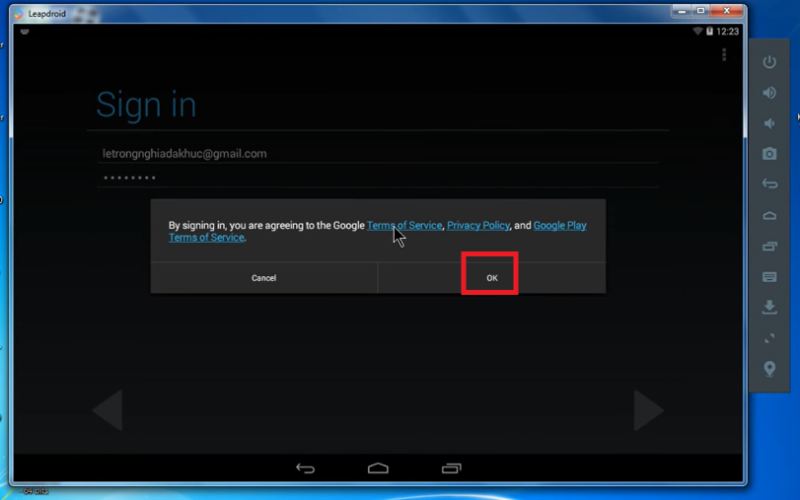Tap the Android back button in navigation bar
The height and width of the screenshot is (500, 800).
coord(306,468)
